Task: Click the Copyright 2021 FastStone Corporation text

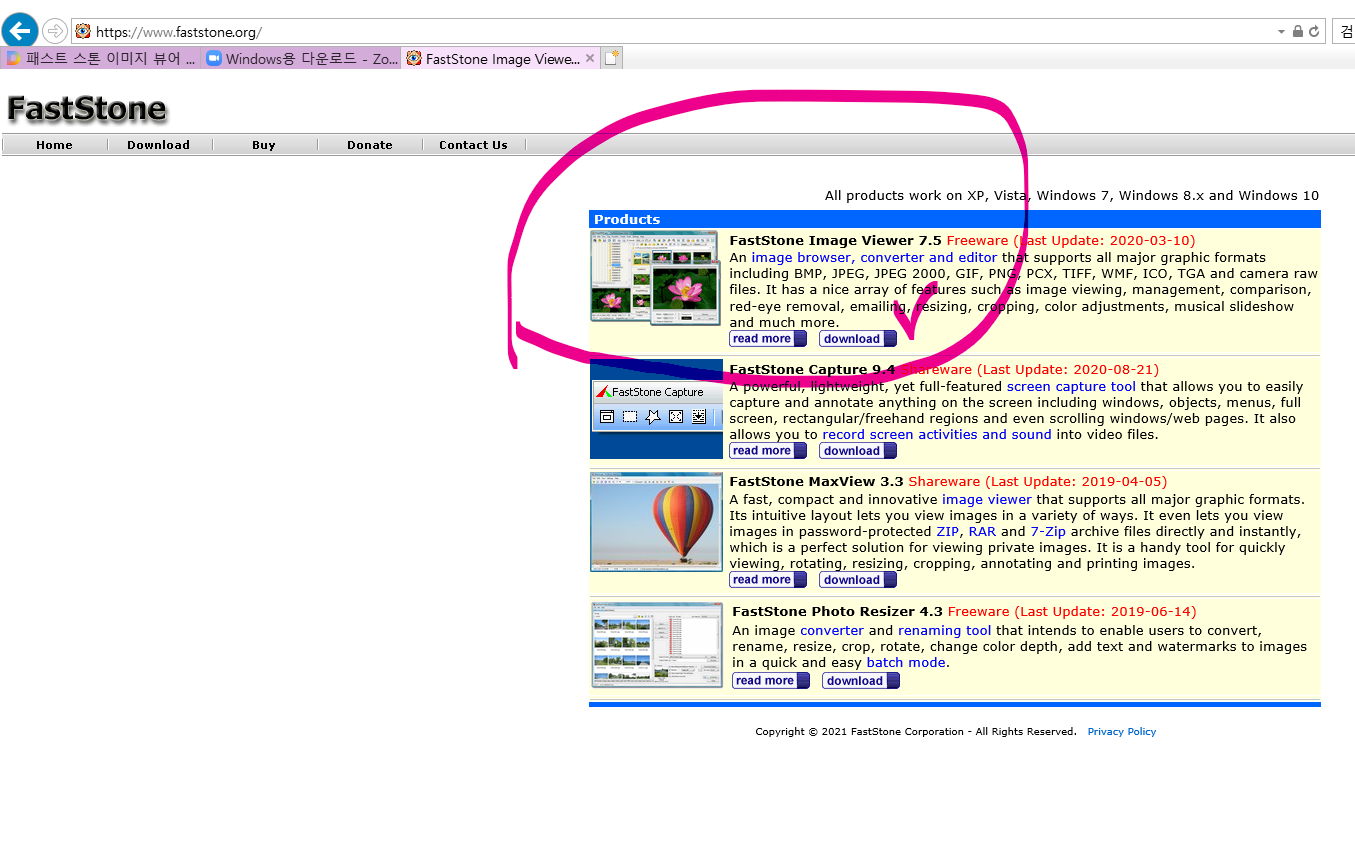Action: [x=916, y=732]
